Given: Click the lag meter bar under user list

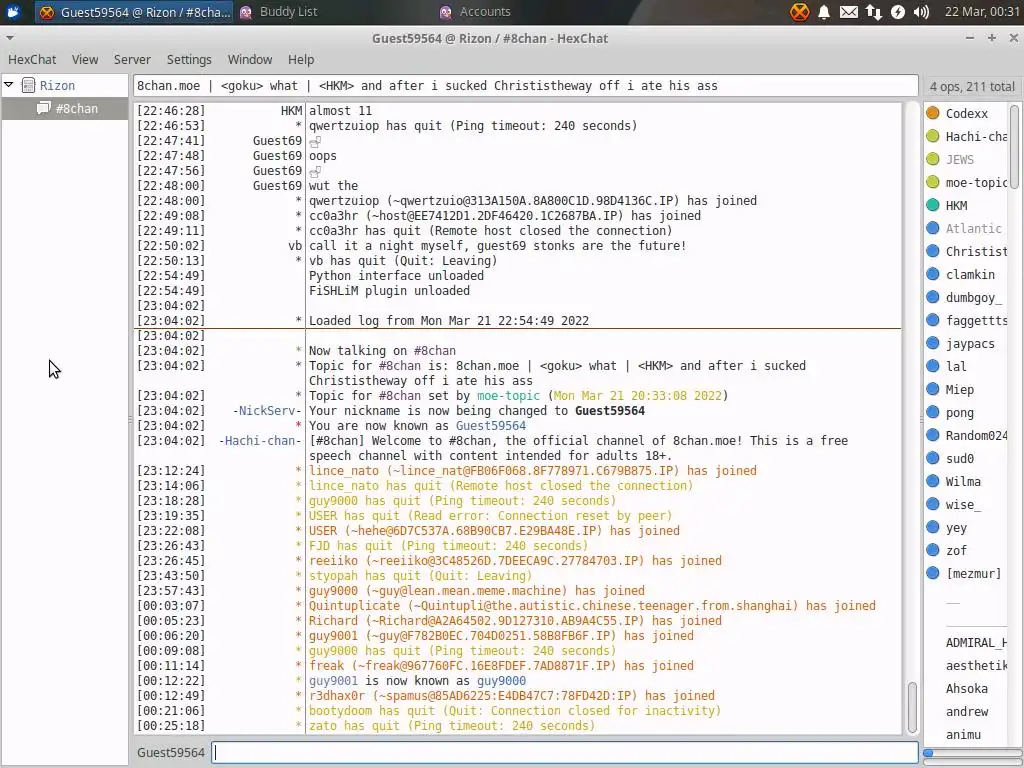Looking at the screenshot, I should click(971, 752).
